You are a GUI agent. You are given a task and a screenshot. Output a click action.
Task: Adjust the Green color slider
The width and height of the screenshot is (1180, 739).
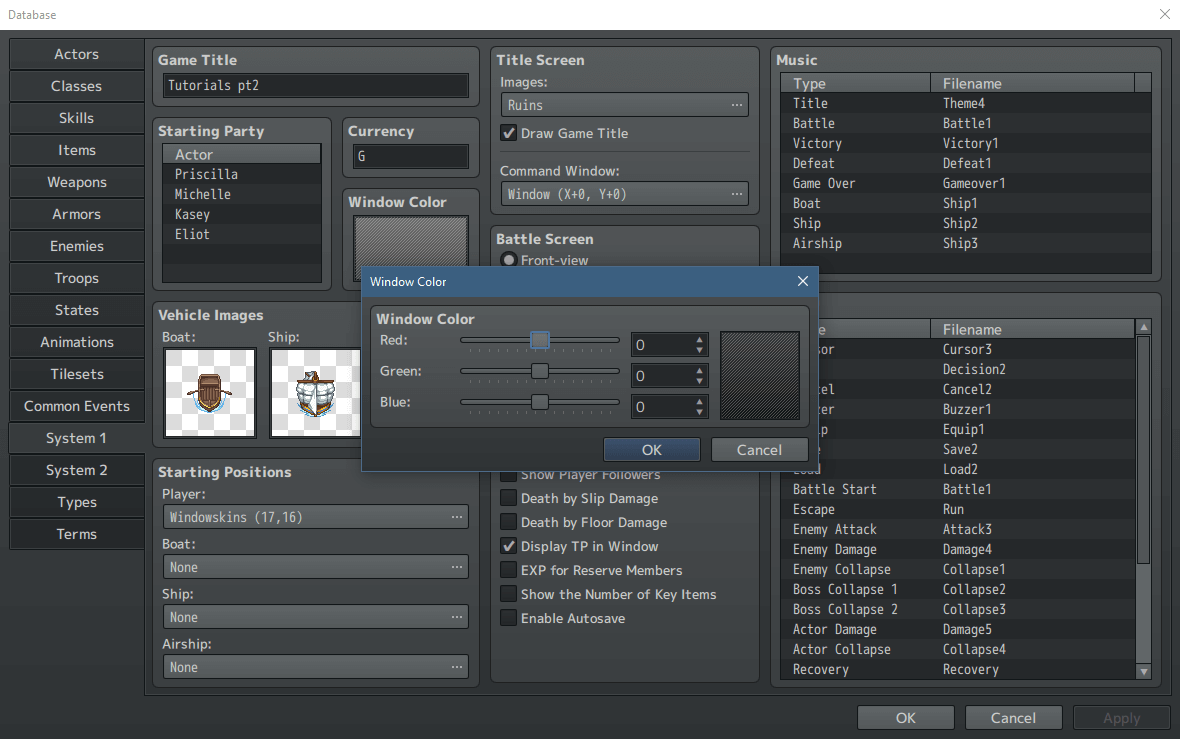540,371
